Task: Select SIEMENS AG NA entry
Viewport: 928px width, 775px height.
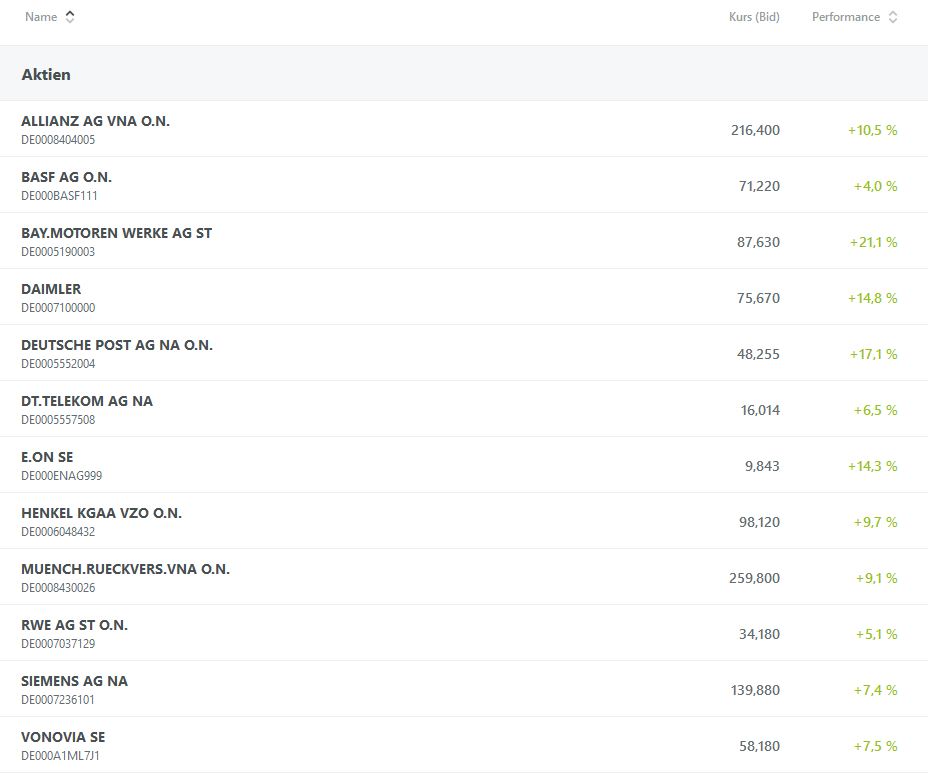Action: coord(74,681)
